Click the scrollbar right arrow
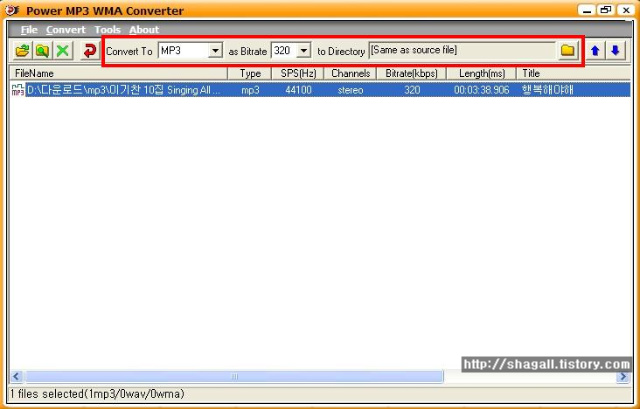The image size is (640, 409). pyautogui.click(x=623, y=376)
